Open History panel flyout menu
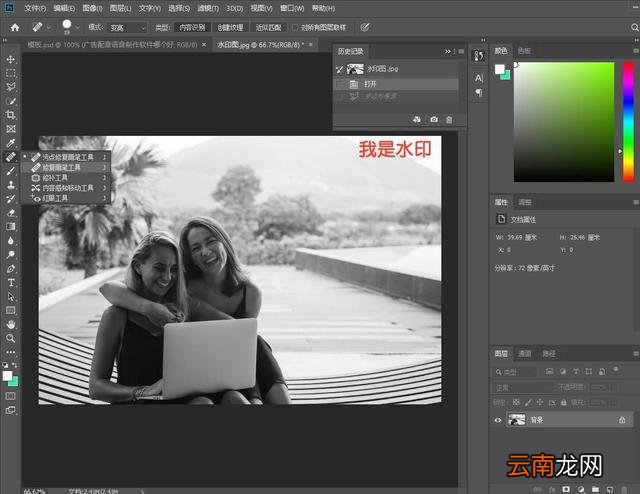The height and width of the screenshot is (494, 640). pyautogui.click(x=461, y=51)
